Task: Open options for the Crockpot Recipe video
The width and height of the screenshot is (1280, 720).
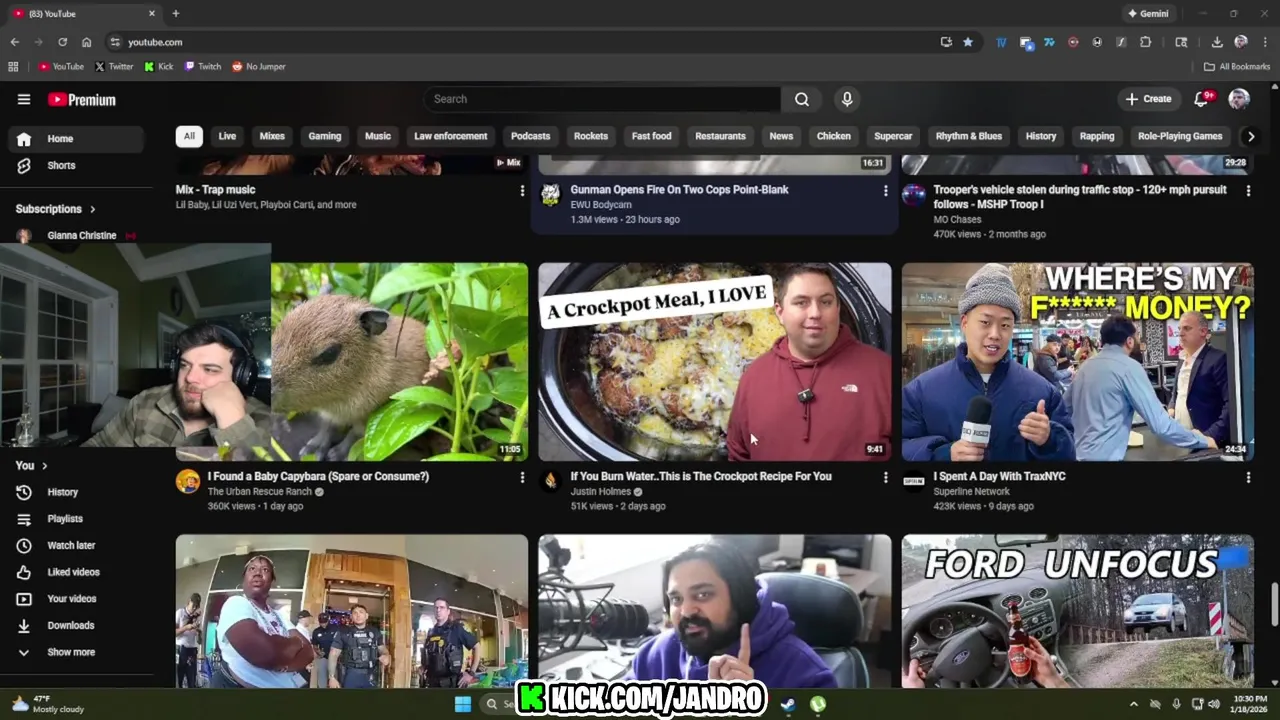Action: coord(885,478)
